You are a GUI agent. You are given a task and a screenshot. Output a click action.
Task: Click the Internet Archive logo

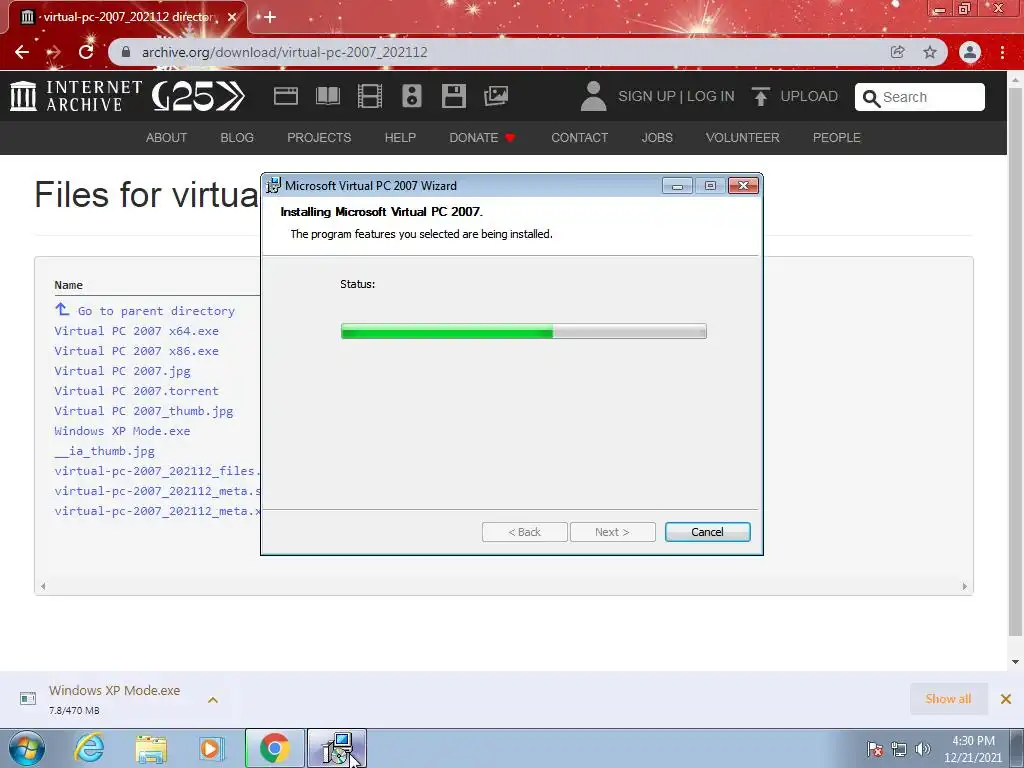[x=76, y=96]
